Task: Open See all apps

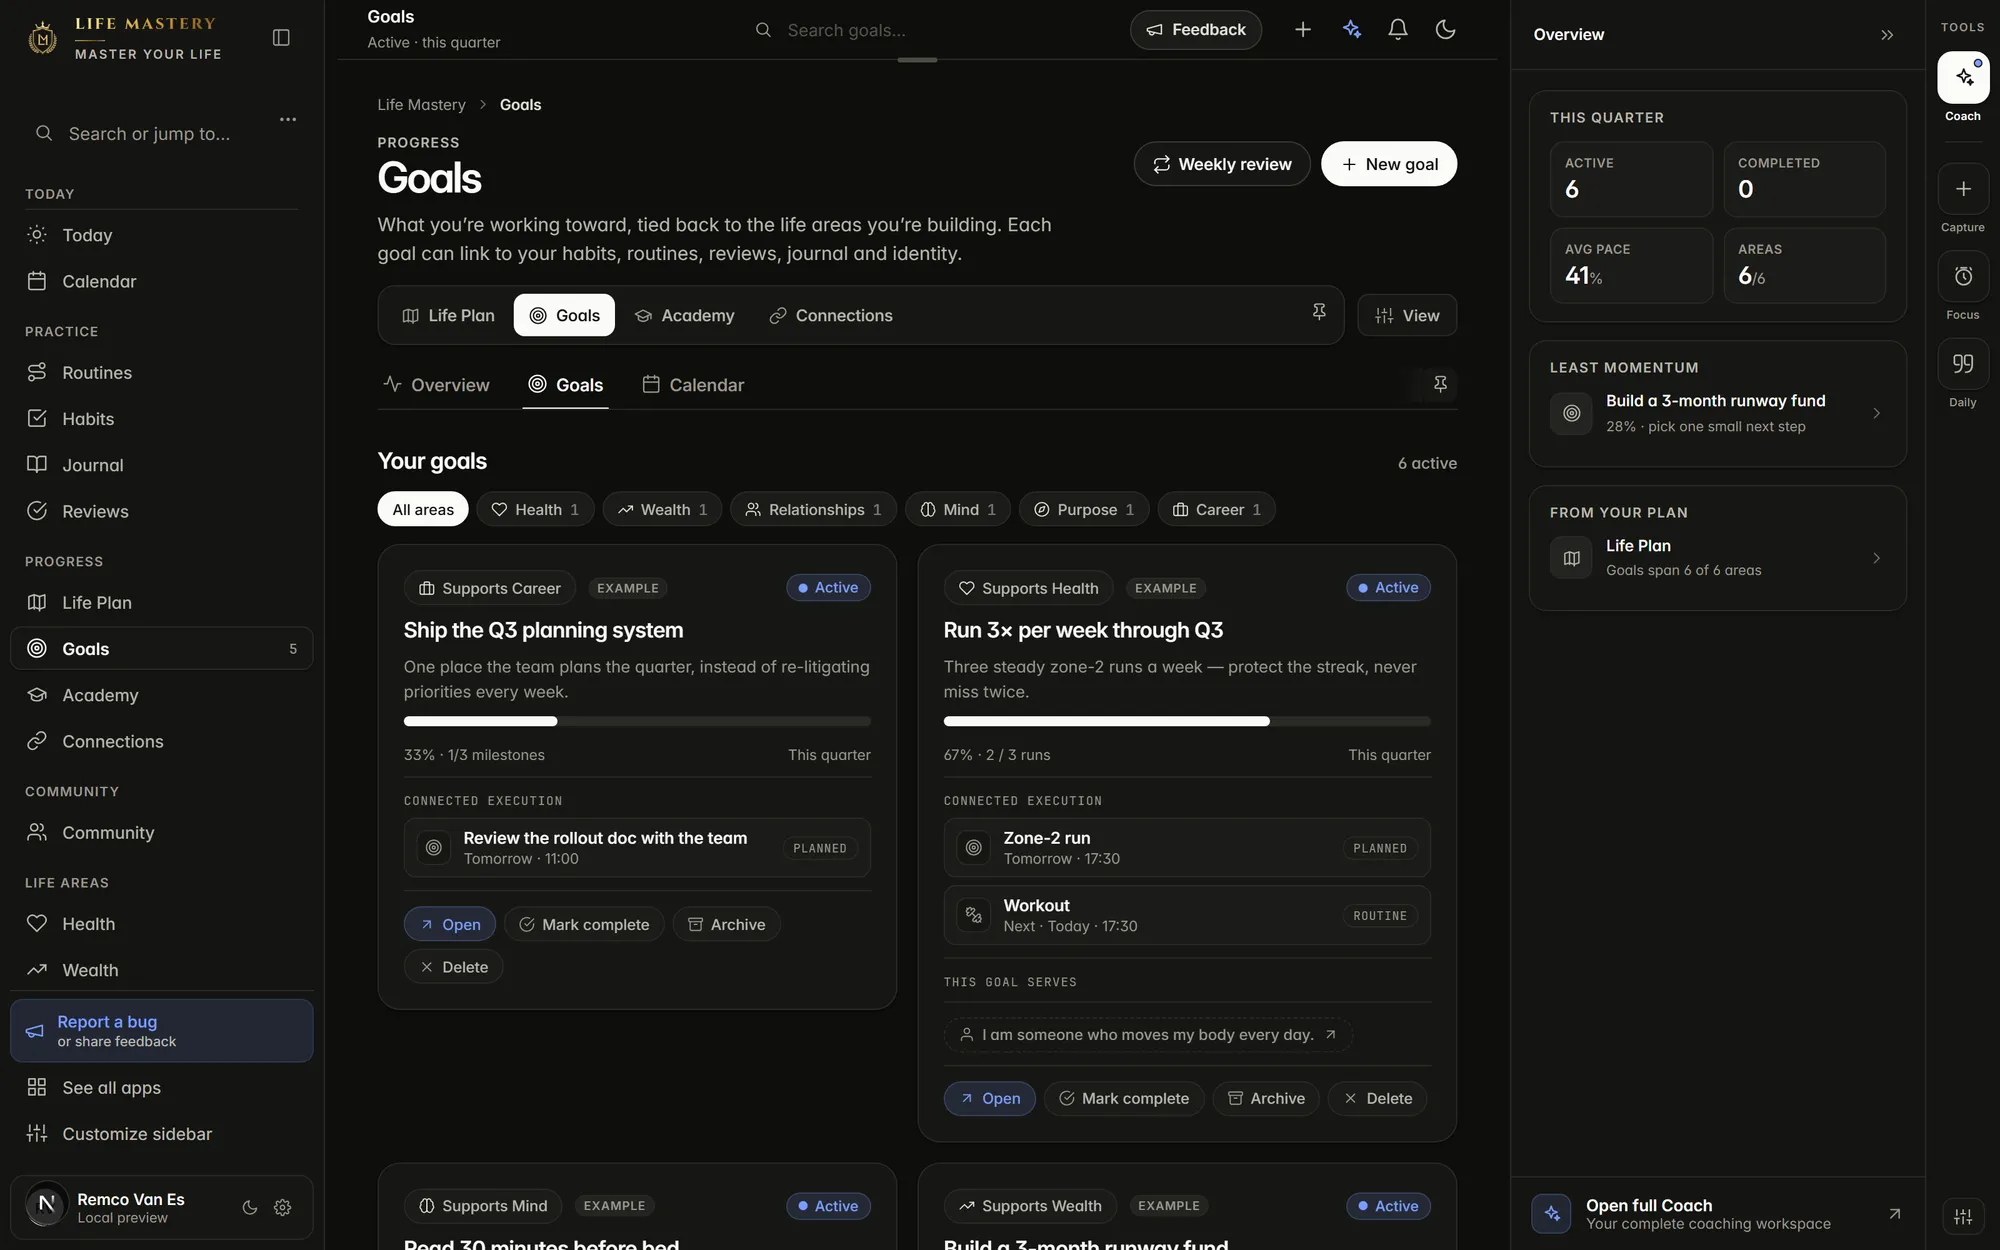Action: click(161, 1088)
